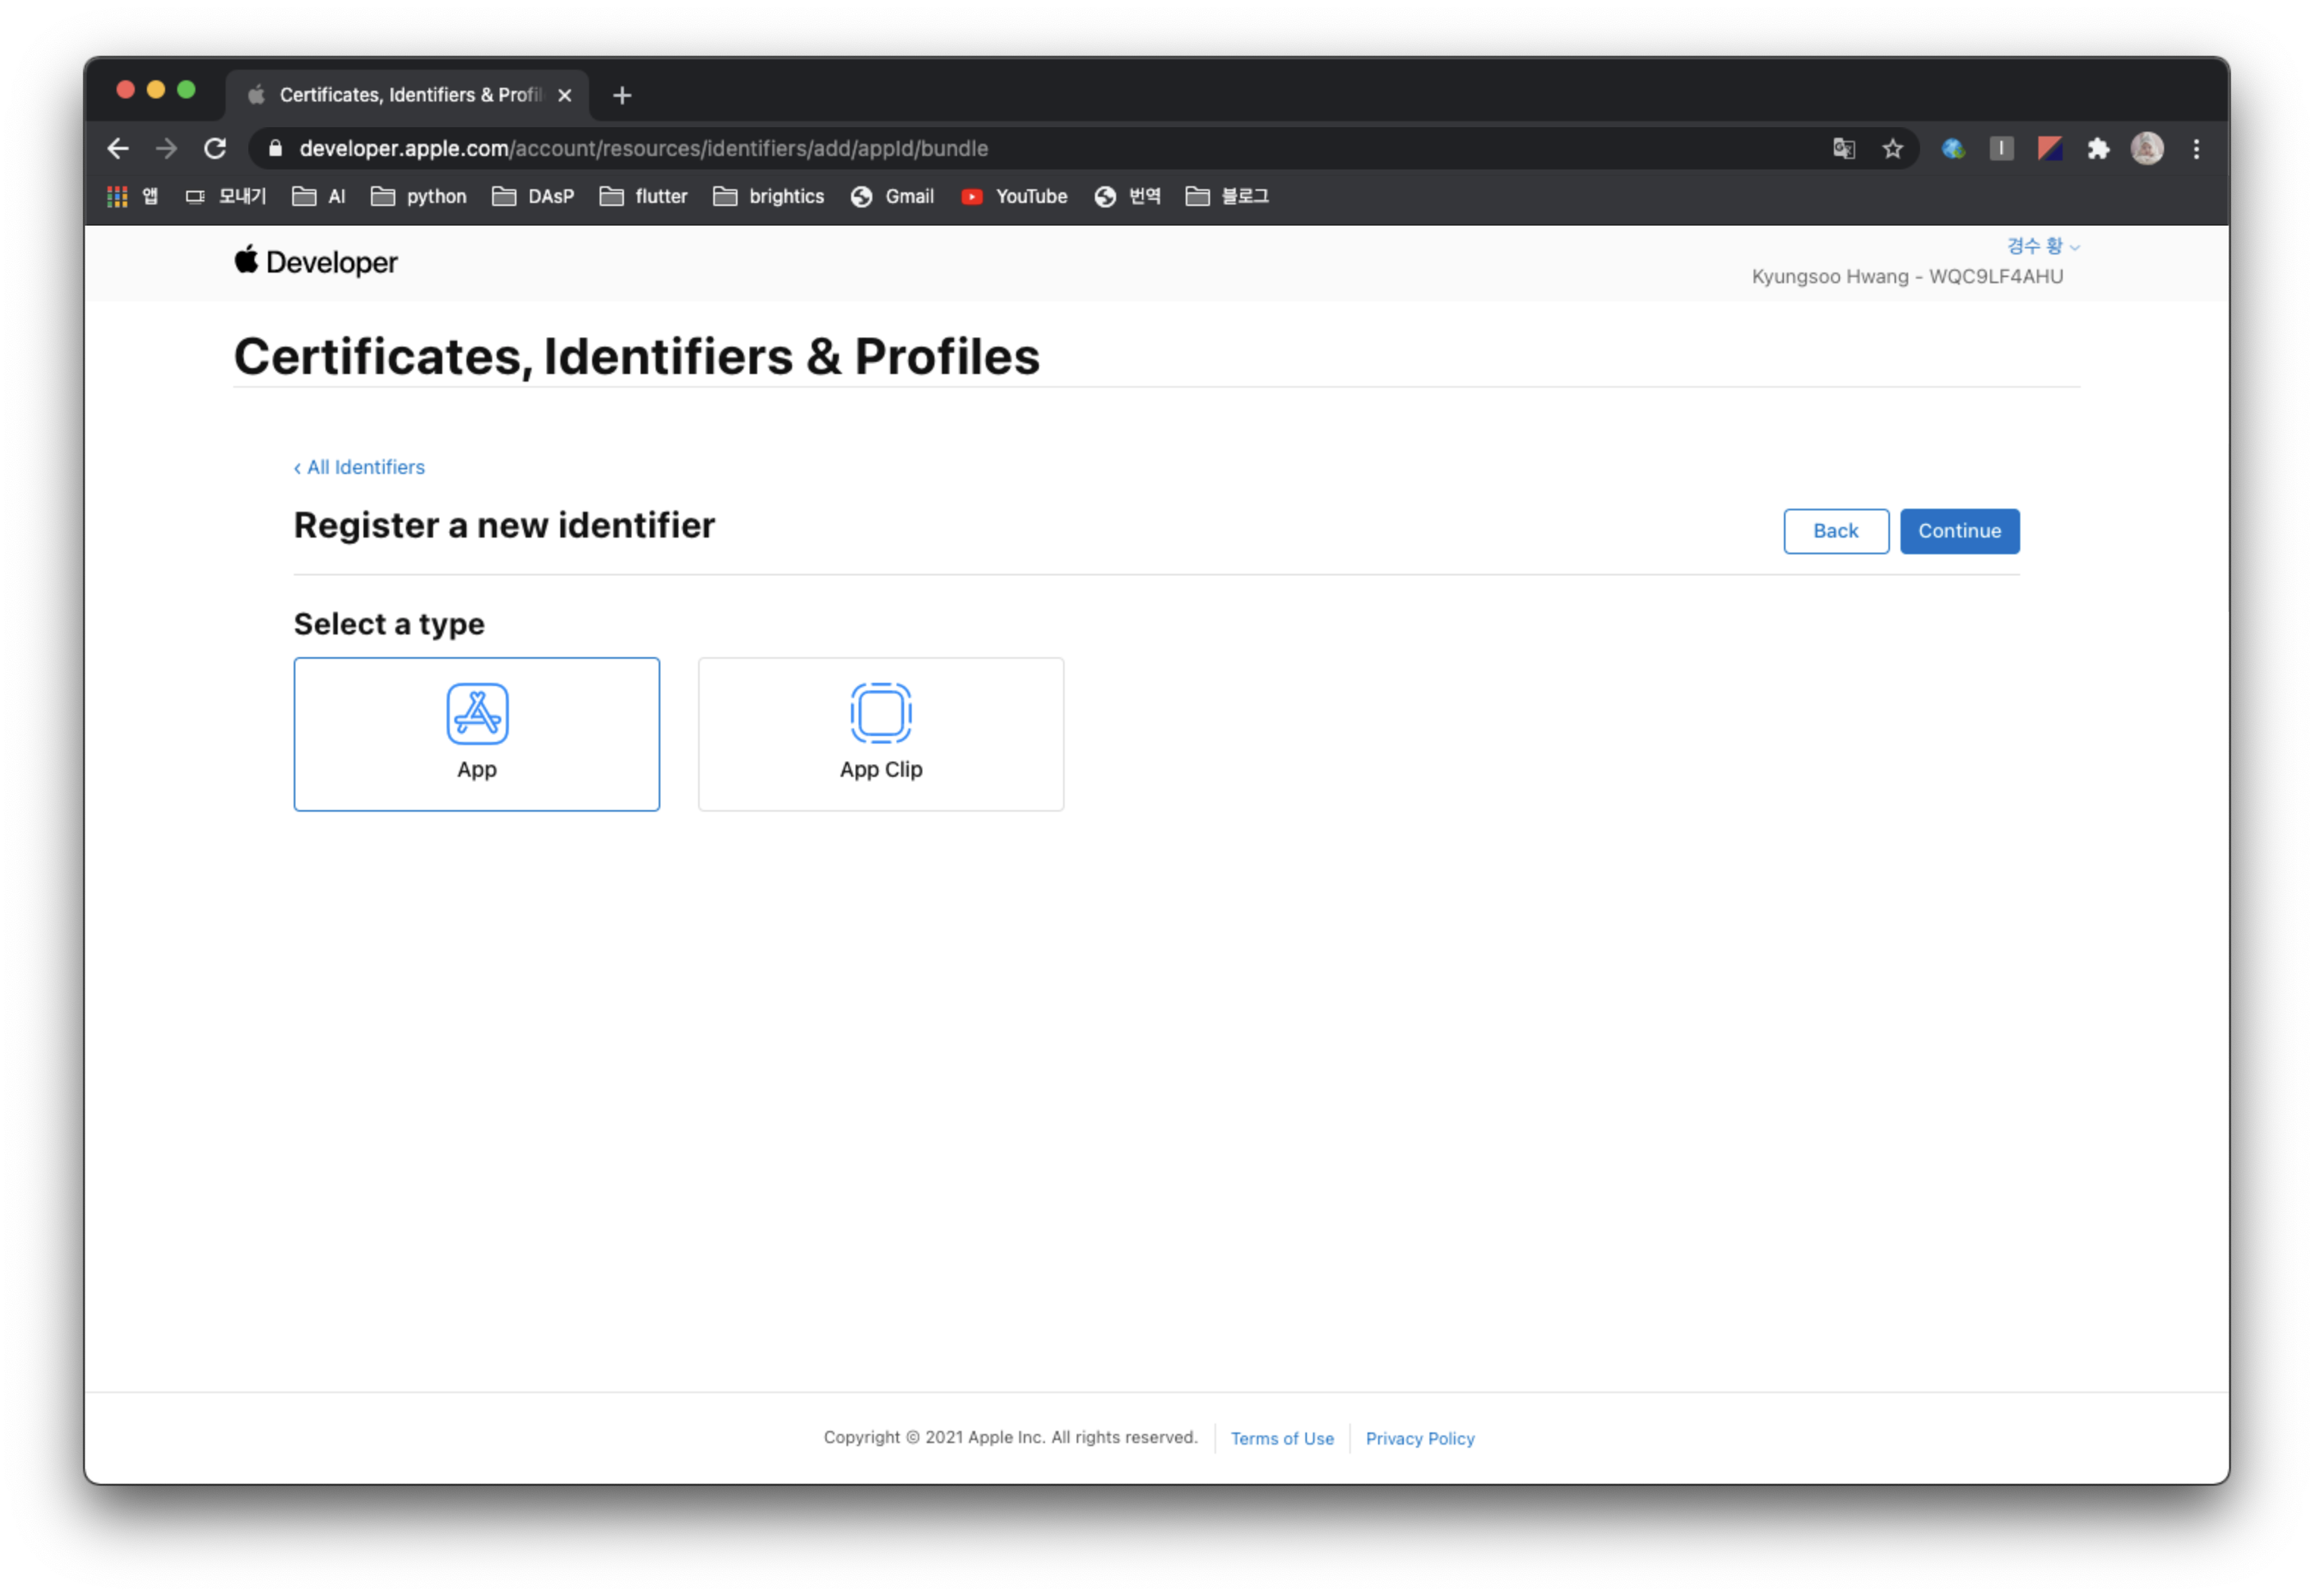Click the address bar URL

click(x=643, y=149)
